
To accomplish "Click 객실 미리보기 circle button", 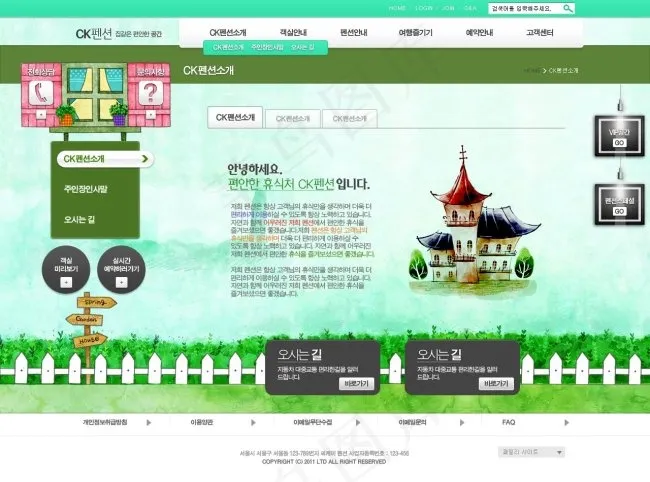I will 66,269.
